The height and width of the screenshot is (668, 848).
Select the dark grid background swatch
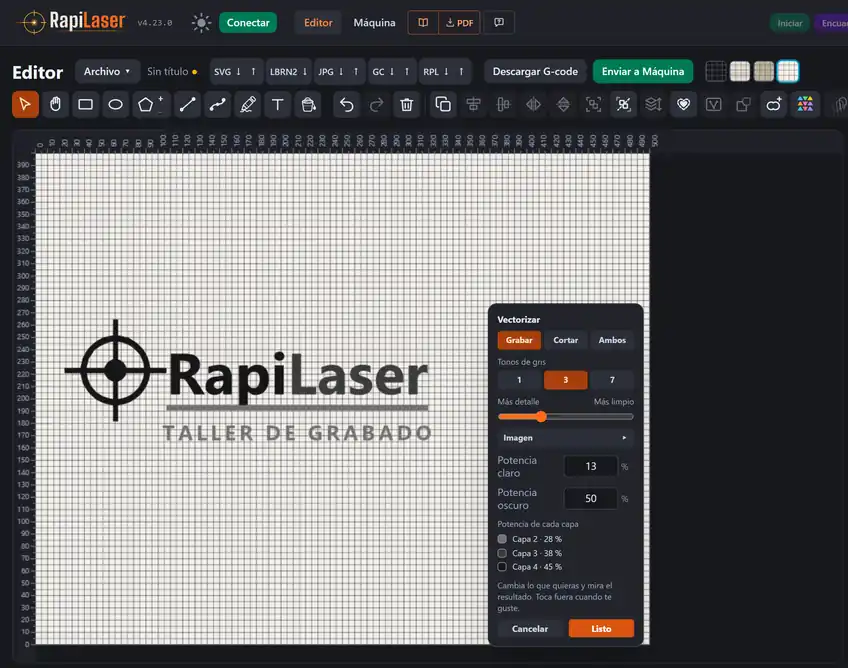pyautogui.click(x=716, y=71)
